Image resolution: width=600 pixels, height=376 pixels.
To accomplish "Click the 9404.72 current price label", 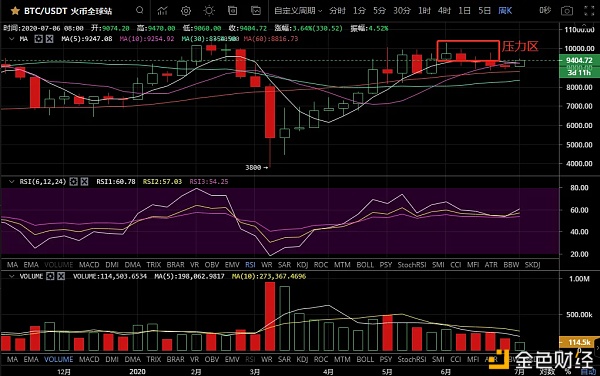I will [x=579, y=60].
